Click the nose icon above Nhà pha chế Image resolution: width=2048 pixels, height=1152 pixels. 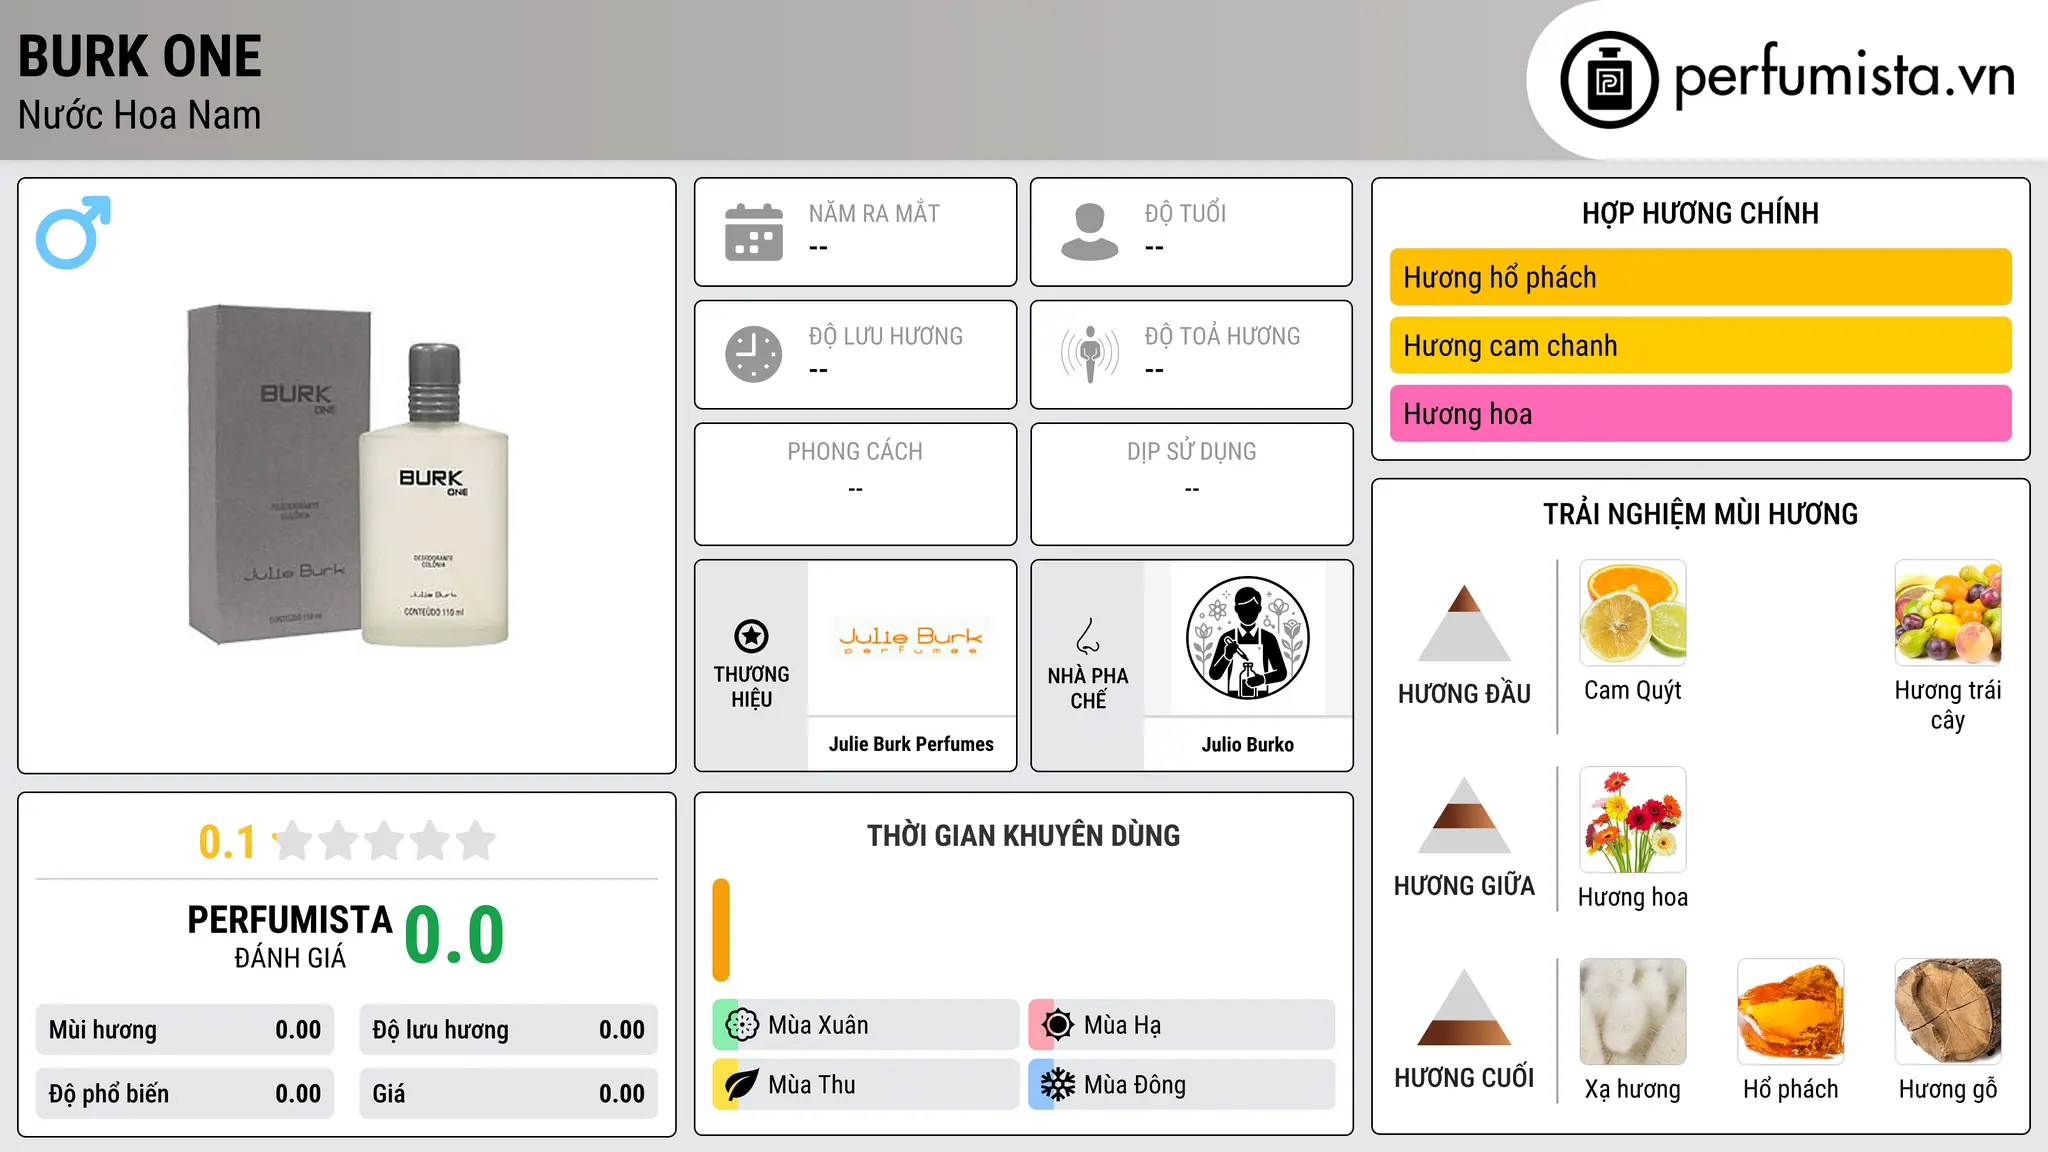[1088, 636]
